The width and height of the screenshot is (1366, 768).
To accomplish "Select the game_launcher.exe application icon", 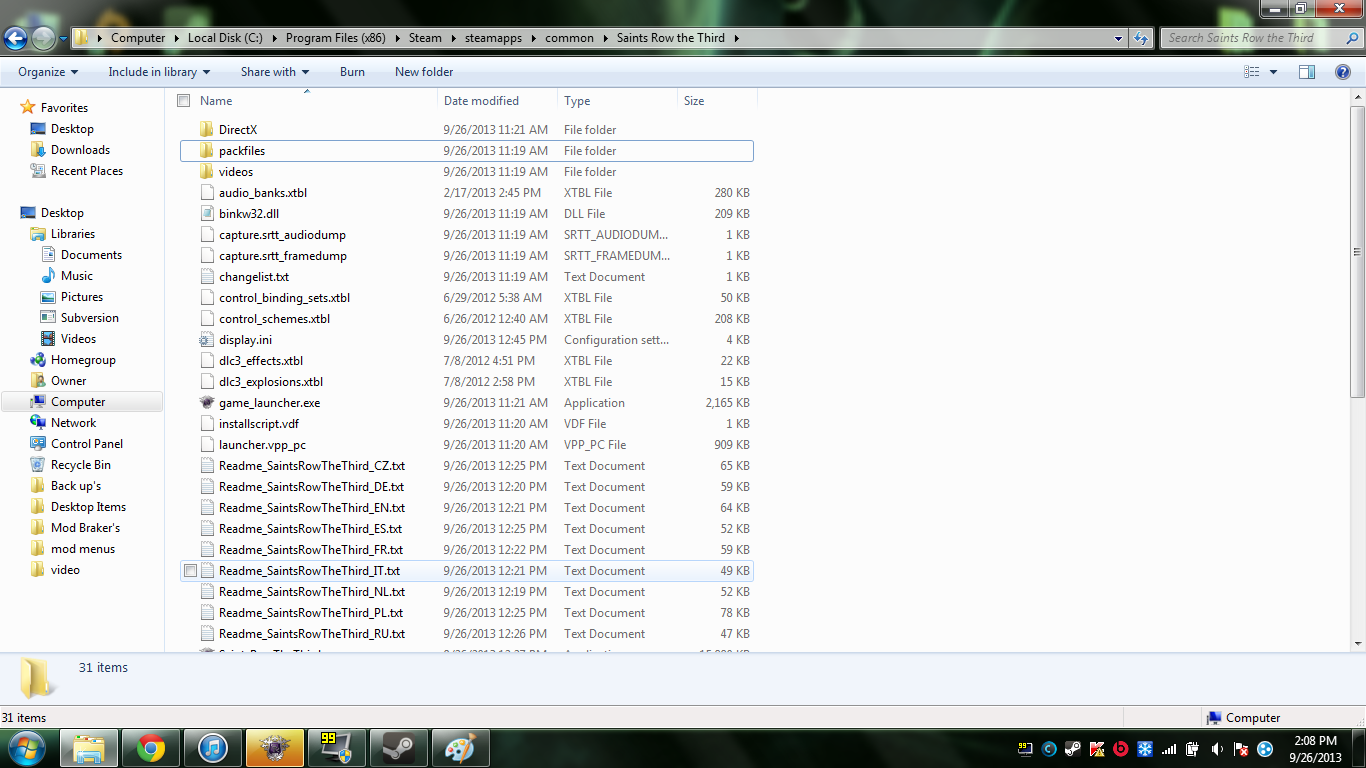I will point(207,402).
